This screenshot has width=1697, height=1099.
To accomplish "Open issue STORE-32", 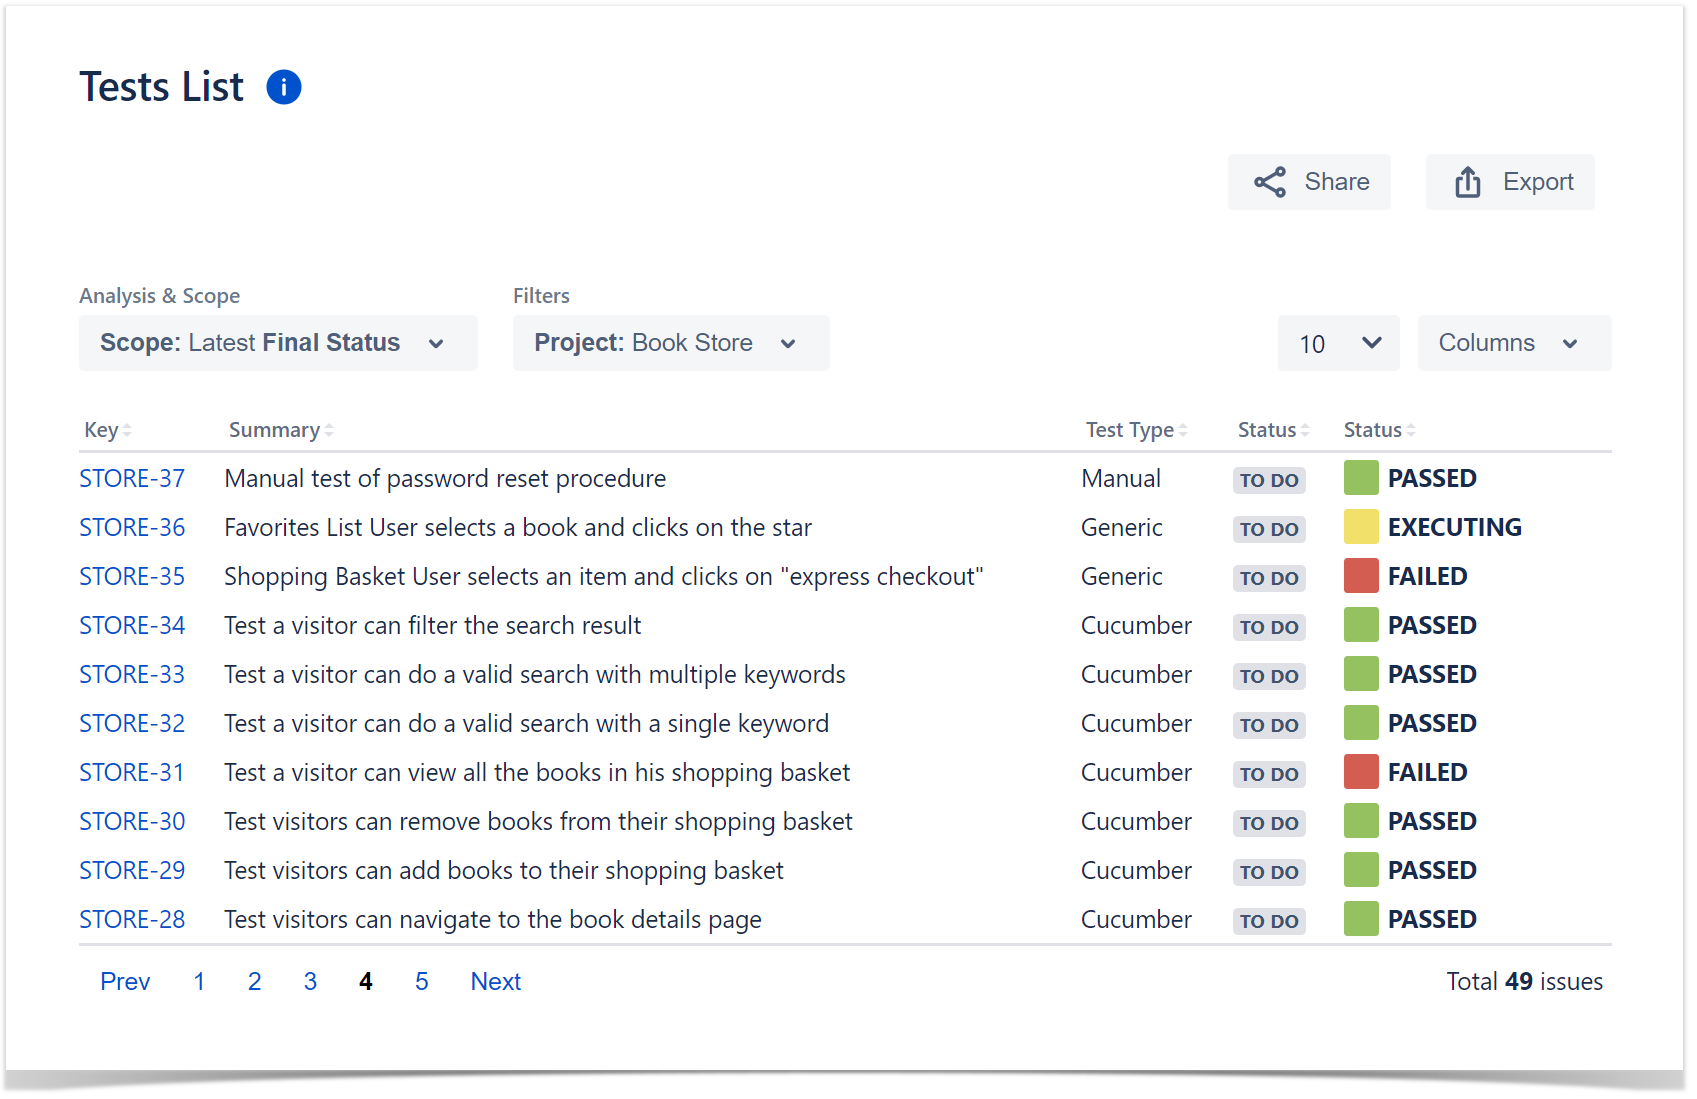I will (132, 724).
